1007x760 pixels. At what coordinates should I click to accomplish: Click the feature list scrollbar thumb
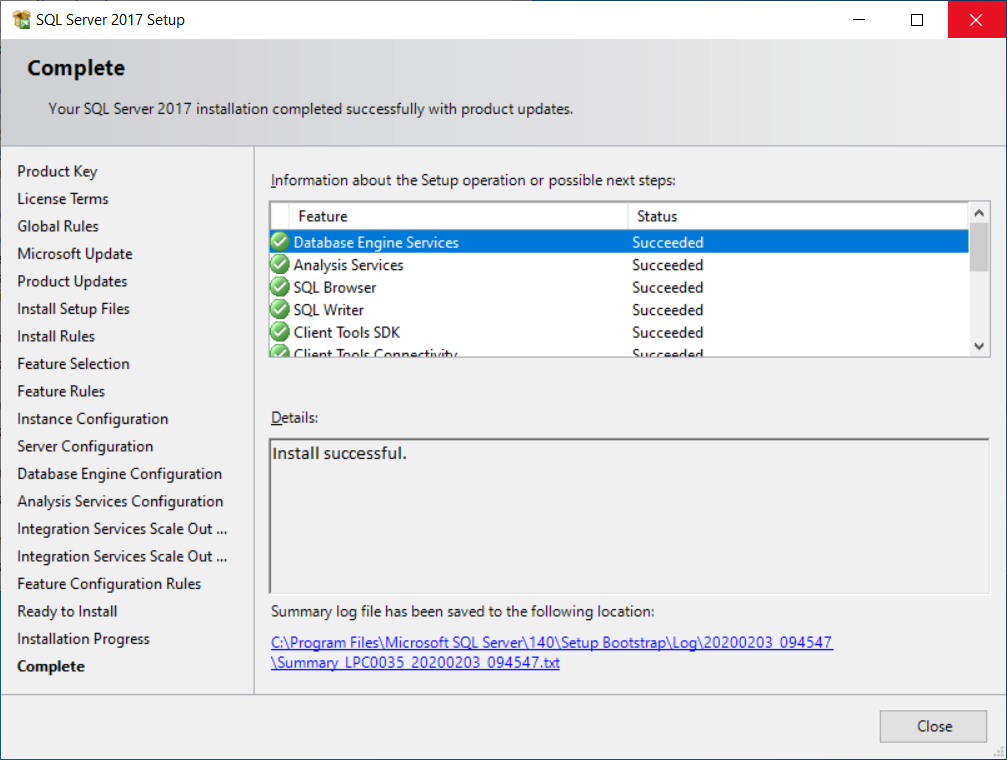[x=979, y=247]
